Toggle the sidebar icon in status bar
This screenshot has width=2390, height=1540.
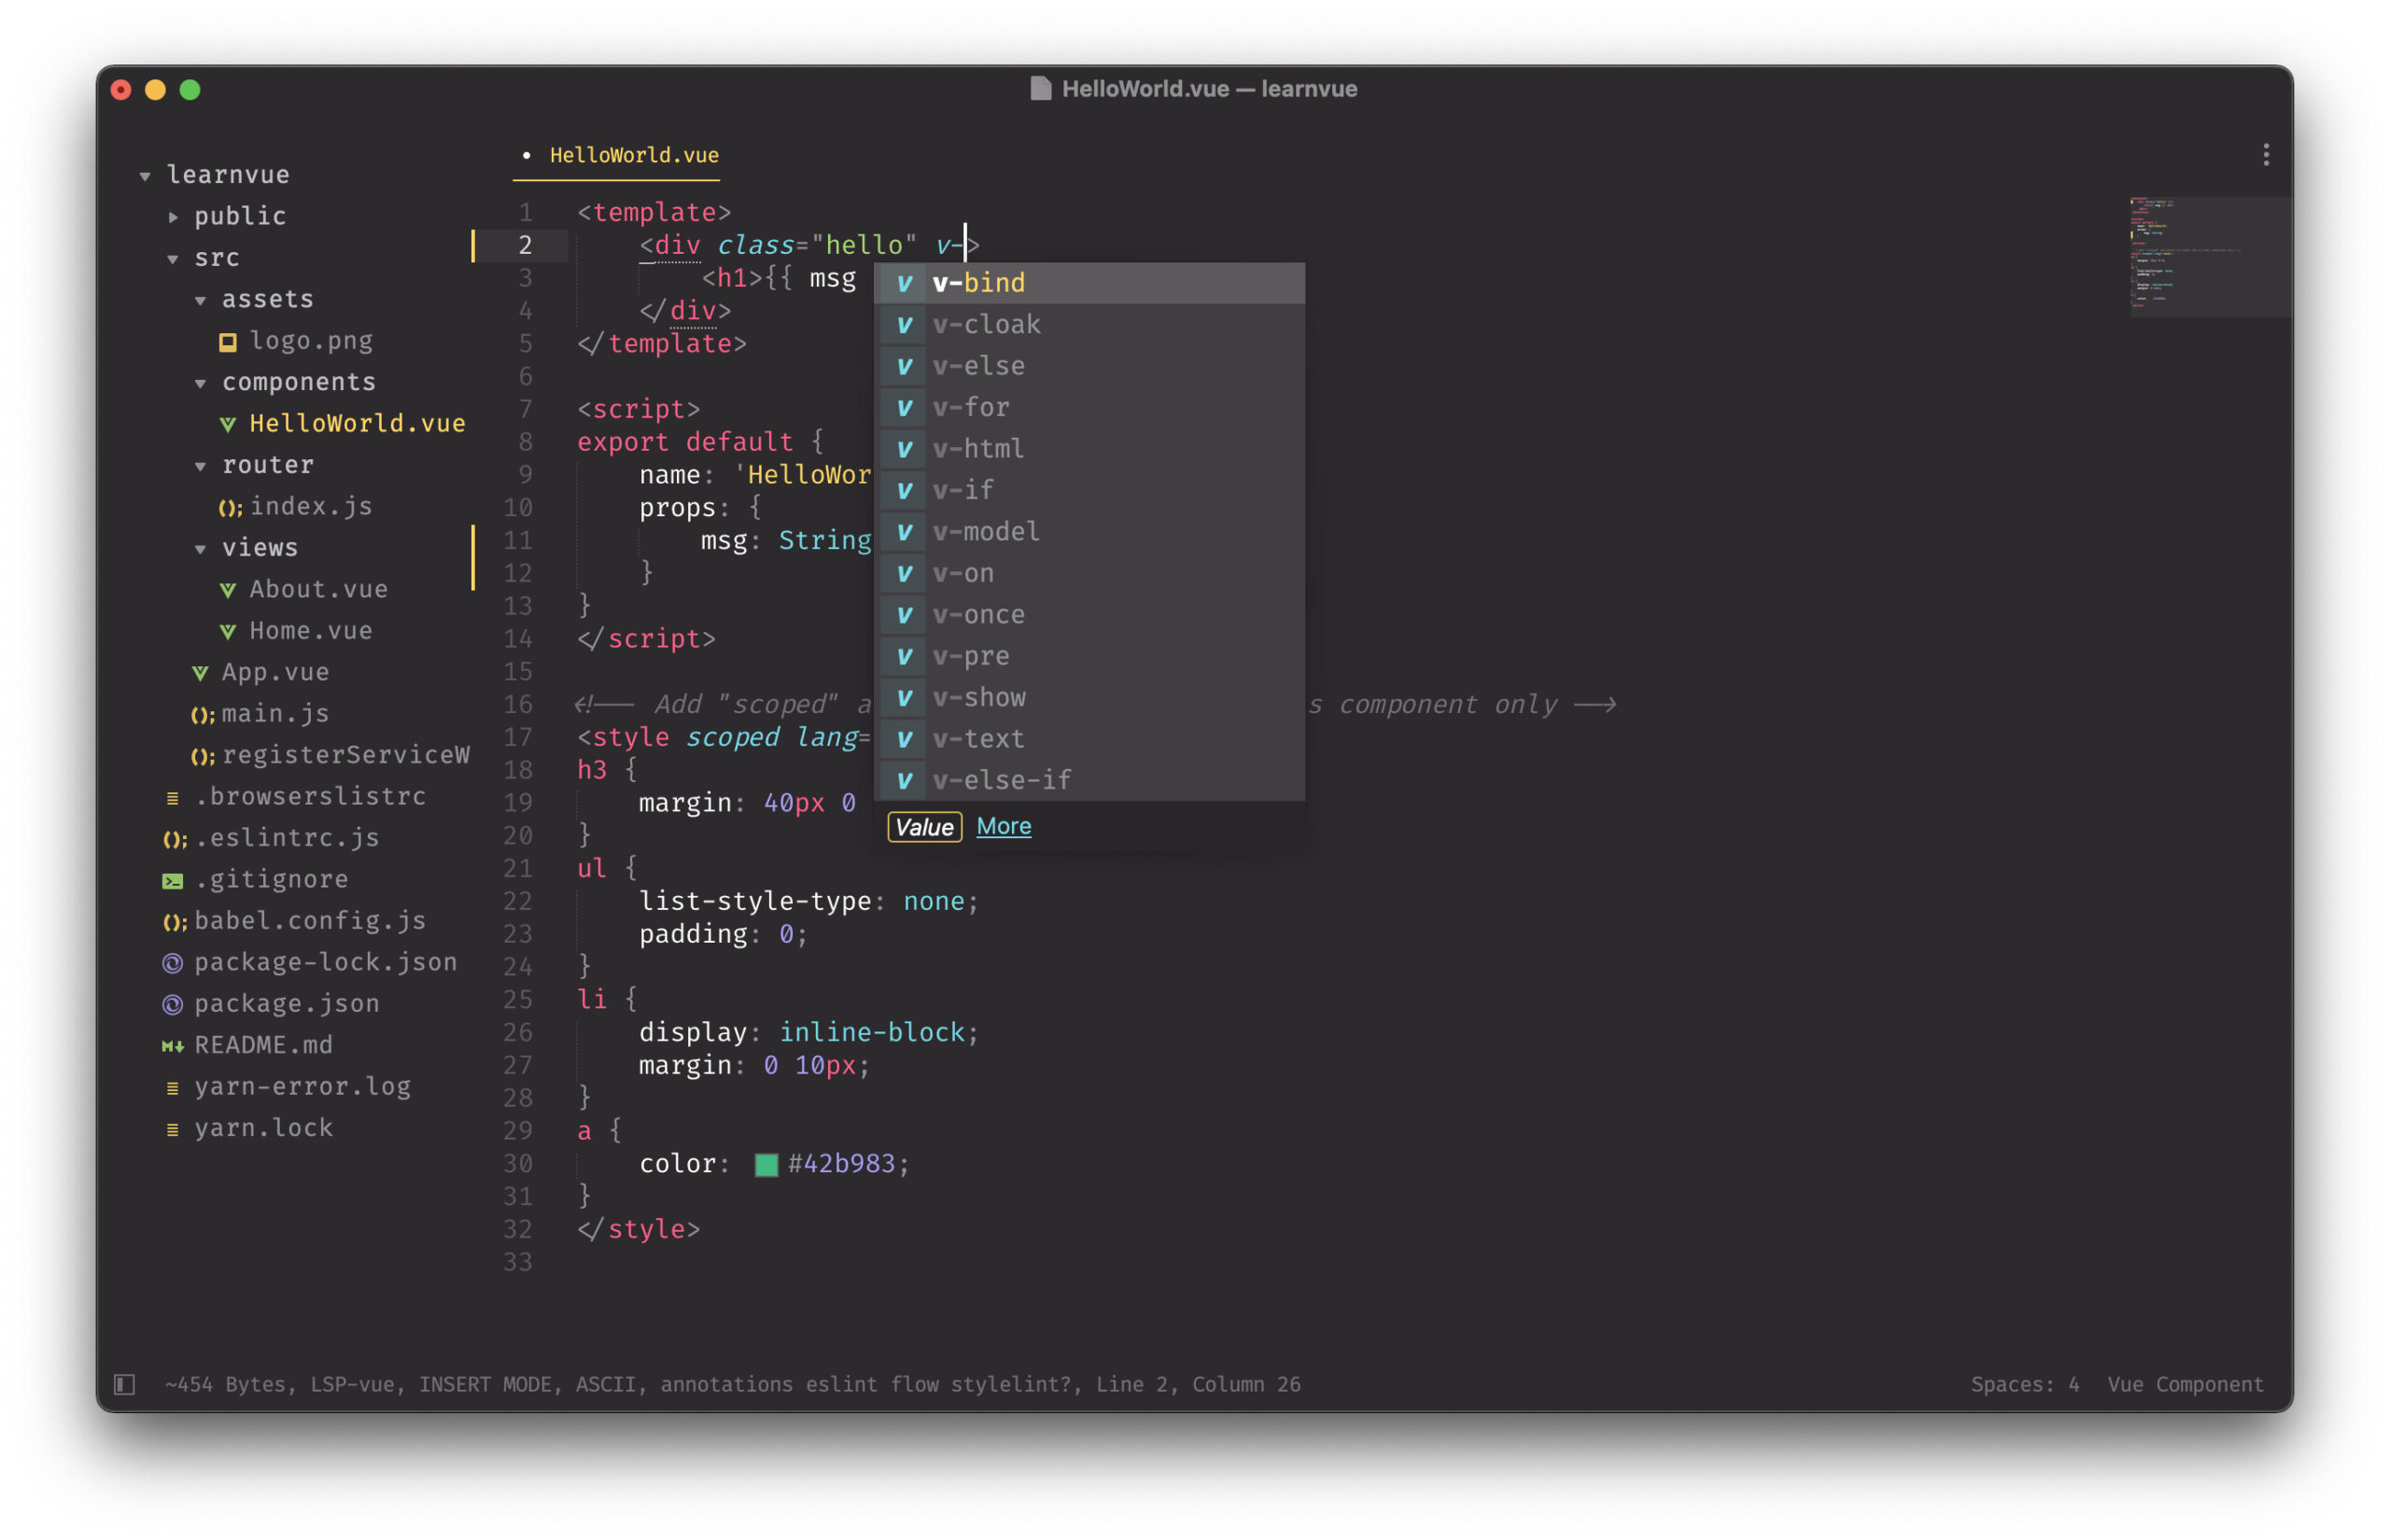click(124, 1384)
